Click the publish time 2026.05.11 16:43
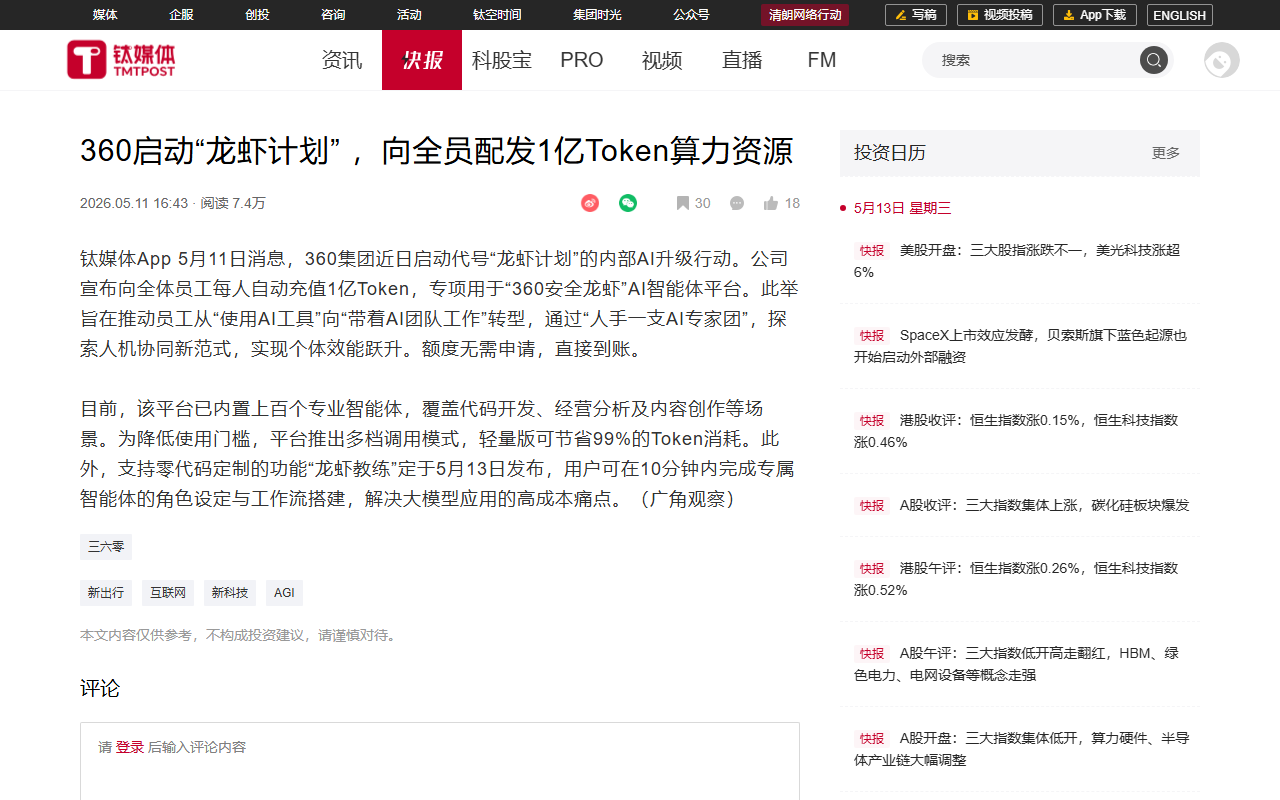1280x800 pixels. (x=134, y=203)
